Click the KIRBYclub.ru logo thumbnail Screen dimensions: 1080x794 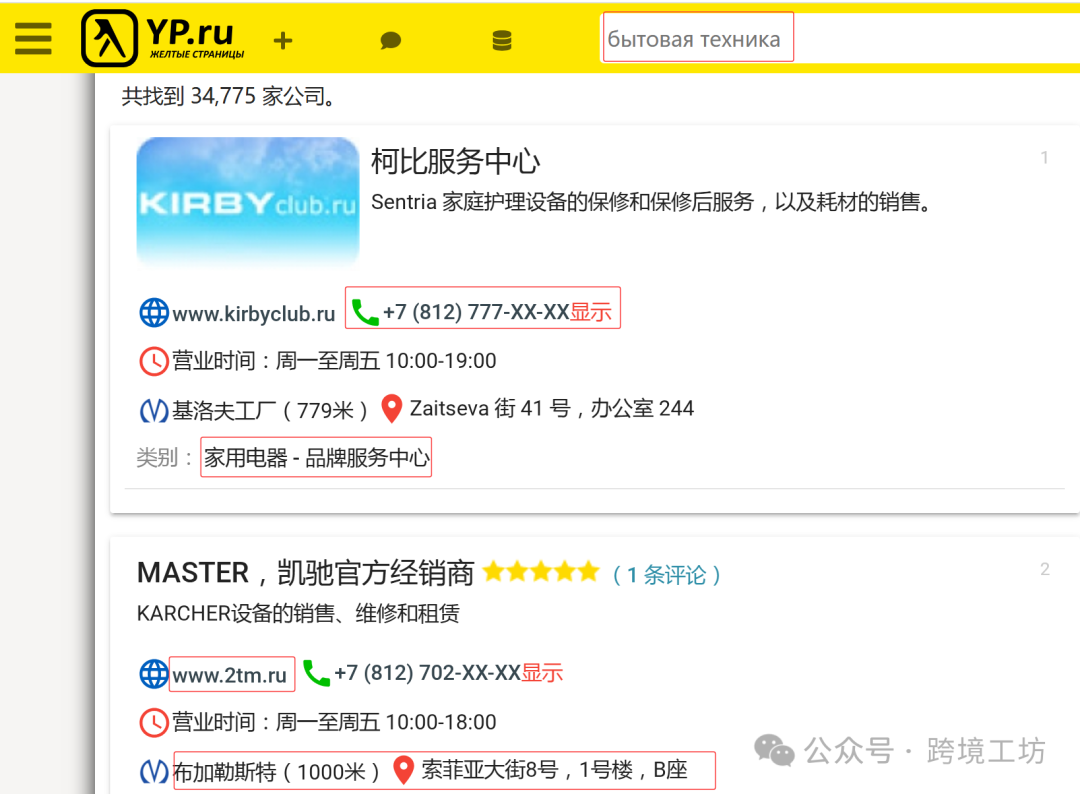coord(247,201)
